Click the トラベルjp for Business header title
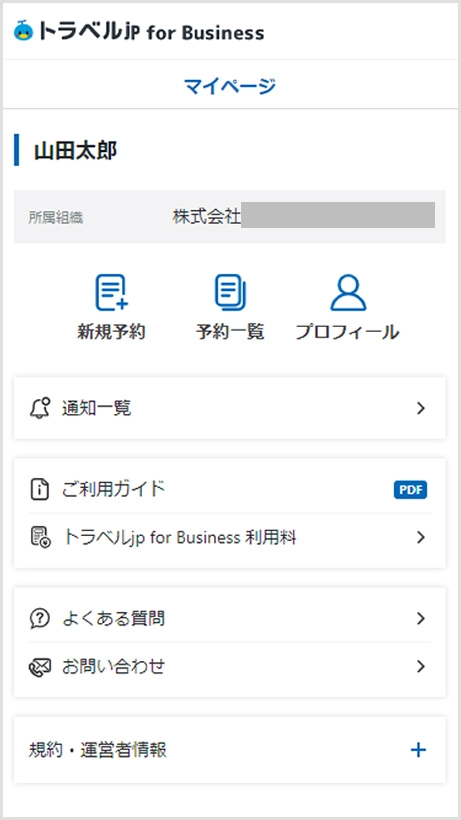Image resolution: width=461 pixels, height=820 pixels. click(152, 32)
